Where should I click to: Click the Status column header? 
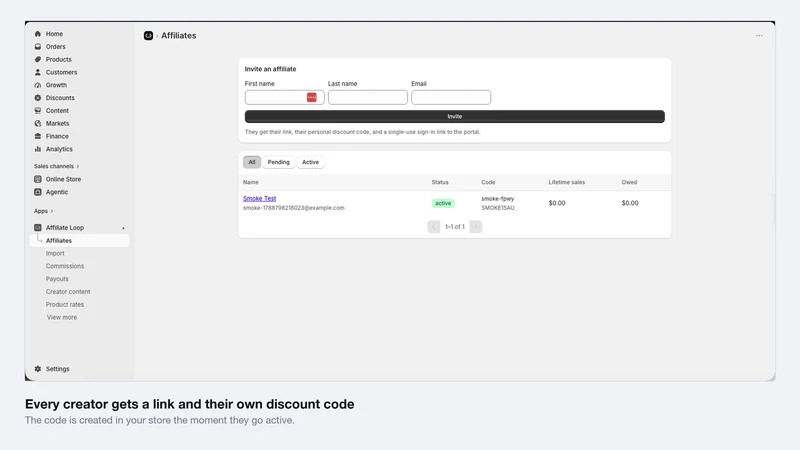click(x=440, y=182)
